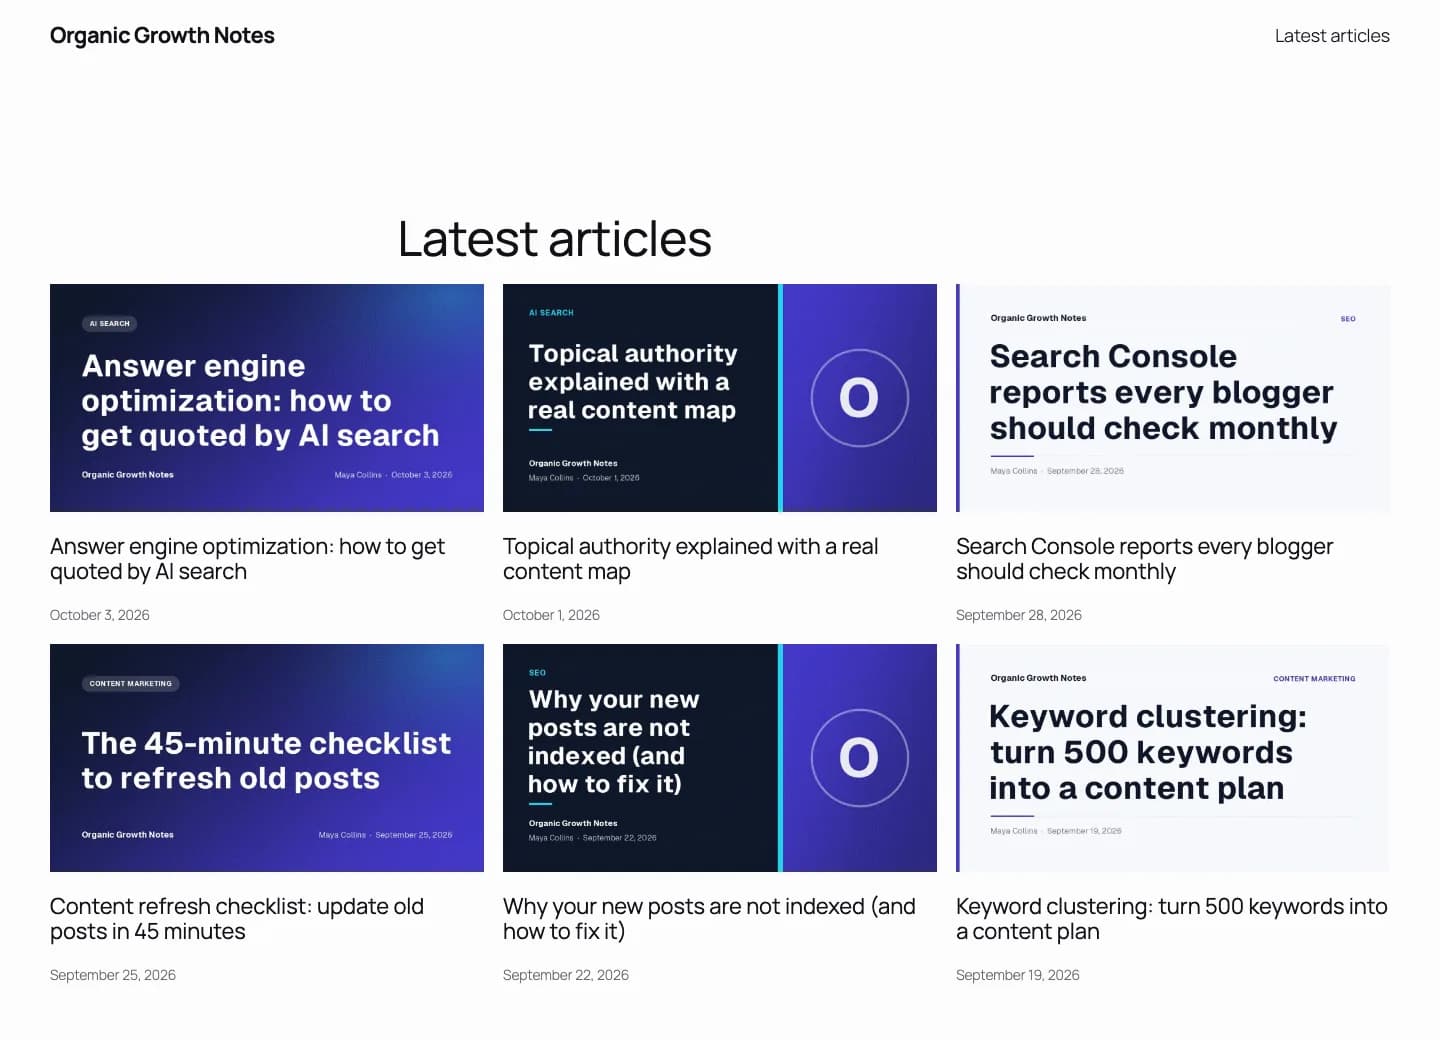This screenshot has width=1440, height=1040.
Task: Open 'Keyword clustering: turn 500 keywords' title link
Action: click(1172, 919)
